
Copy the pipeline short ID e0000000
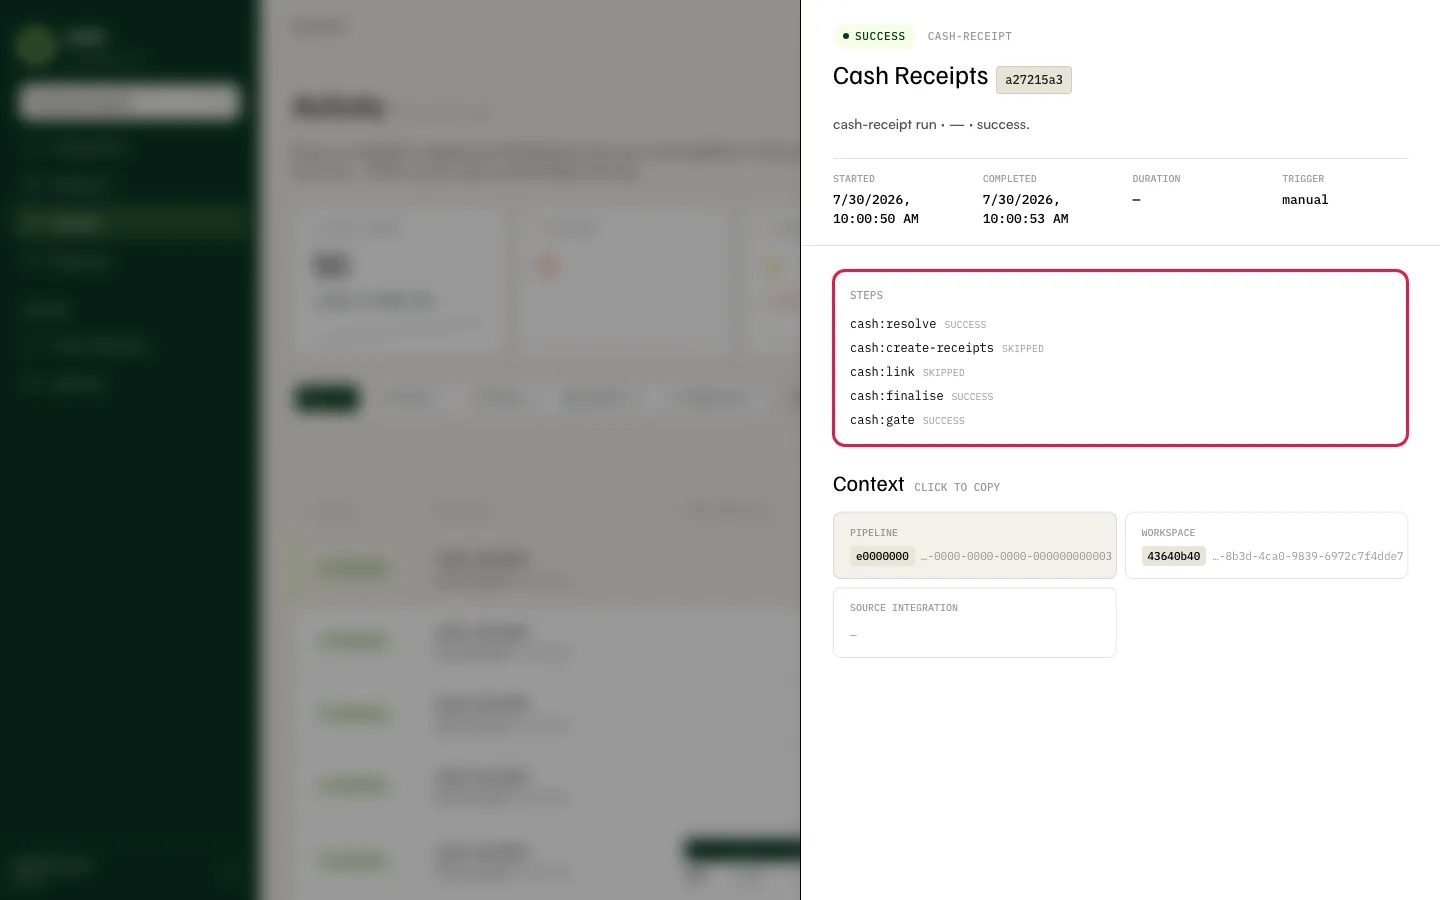tap(882, 556)
